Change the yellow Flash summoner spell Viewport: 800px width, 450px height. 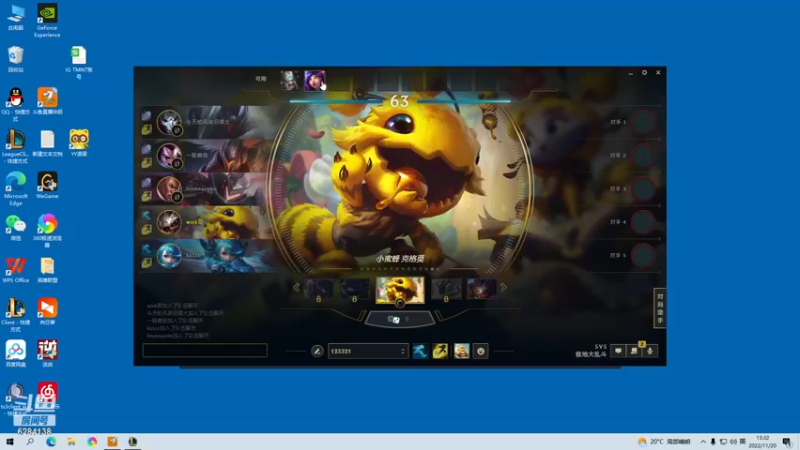(440, 351)
